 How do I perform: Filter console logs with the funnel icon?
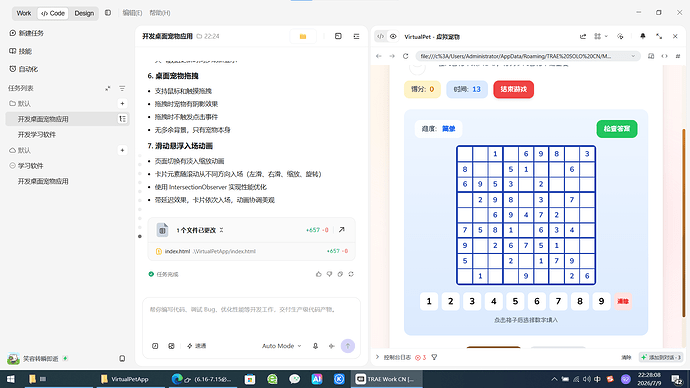[x=434, y=358]
